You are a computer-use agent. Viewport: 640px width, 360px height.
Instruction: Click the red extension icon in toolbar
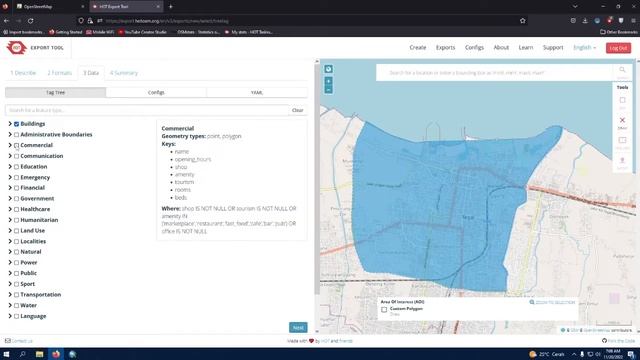pyautogui.click(x=609, y=21)
